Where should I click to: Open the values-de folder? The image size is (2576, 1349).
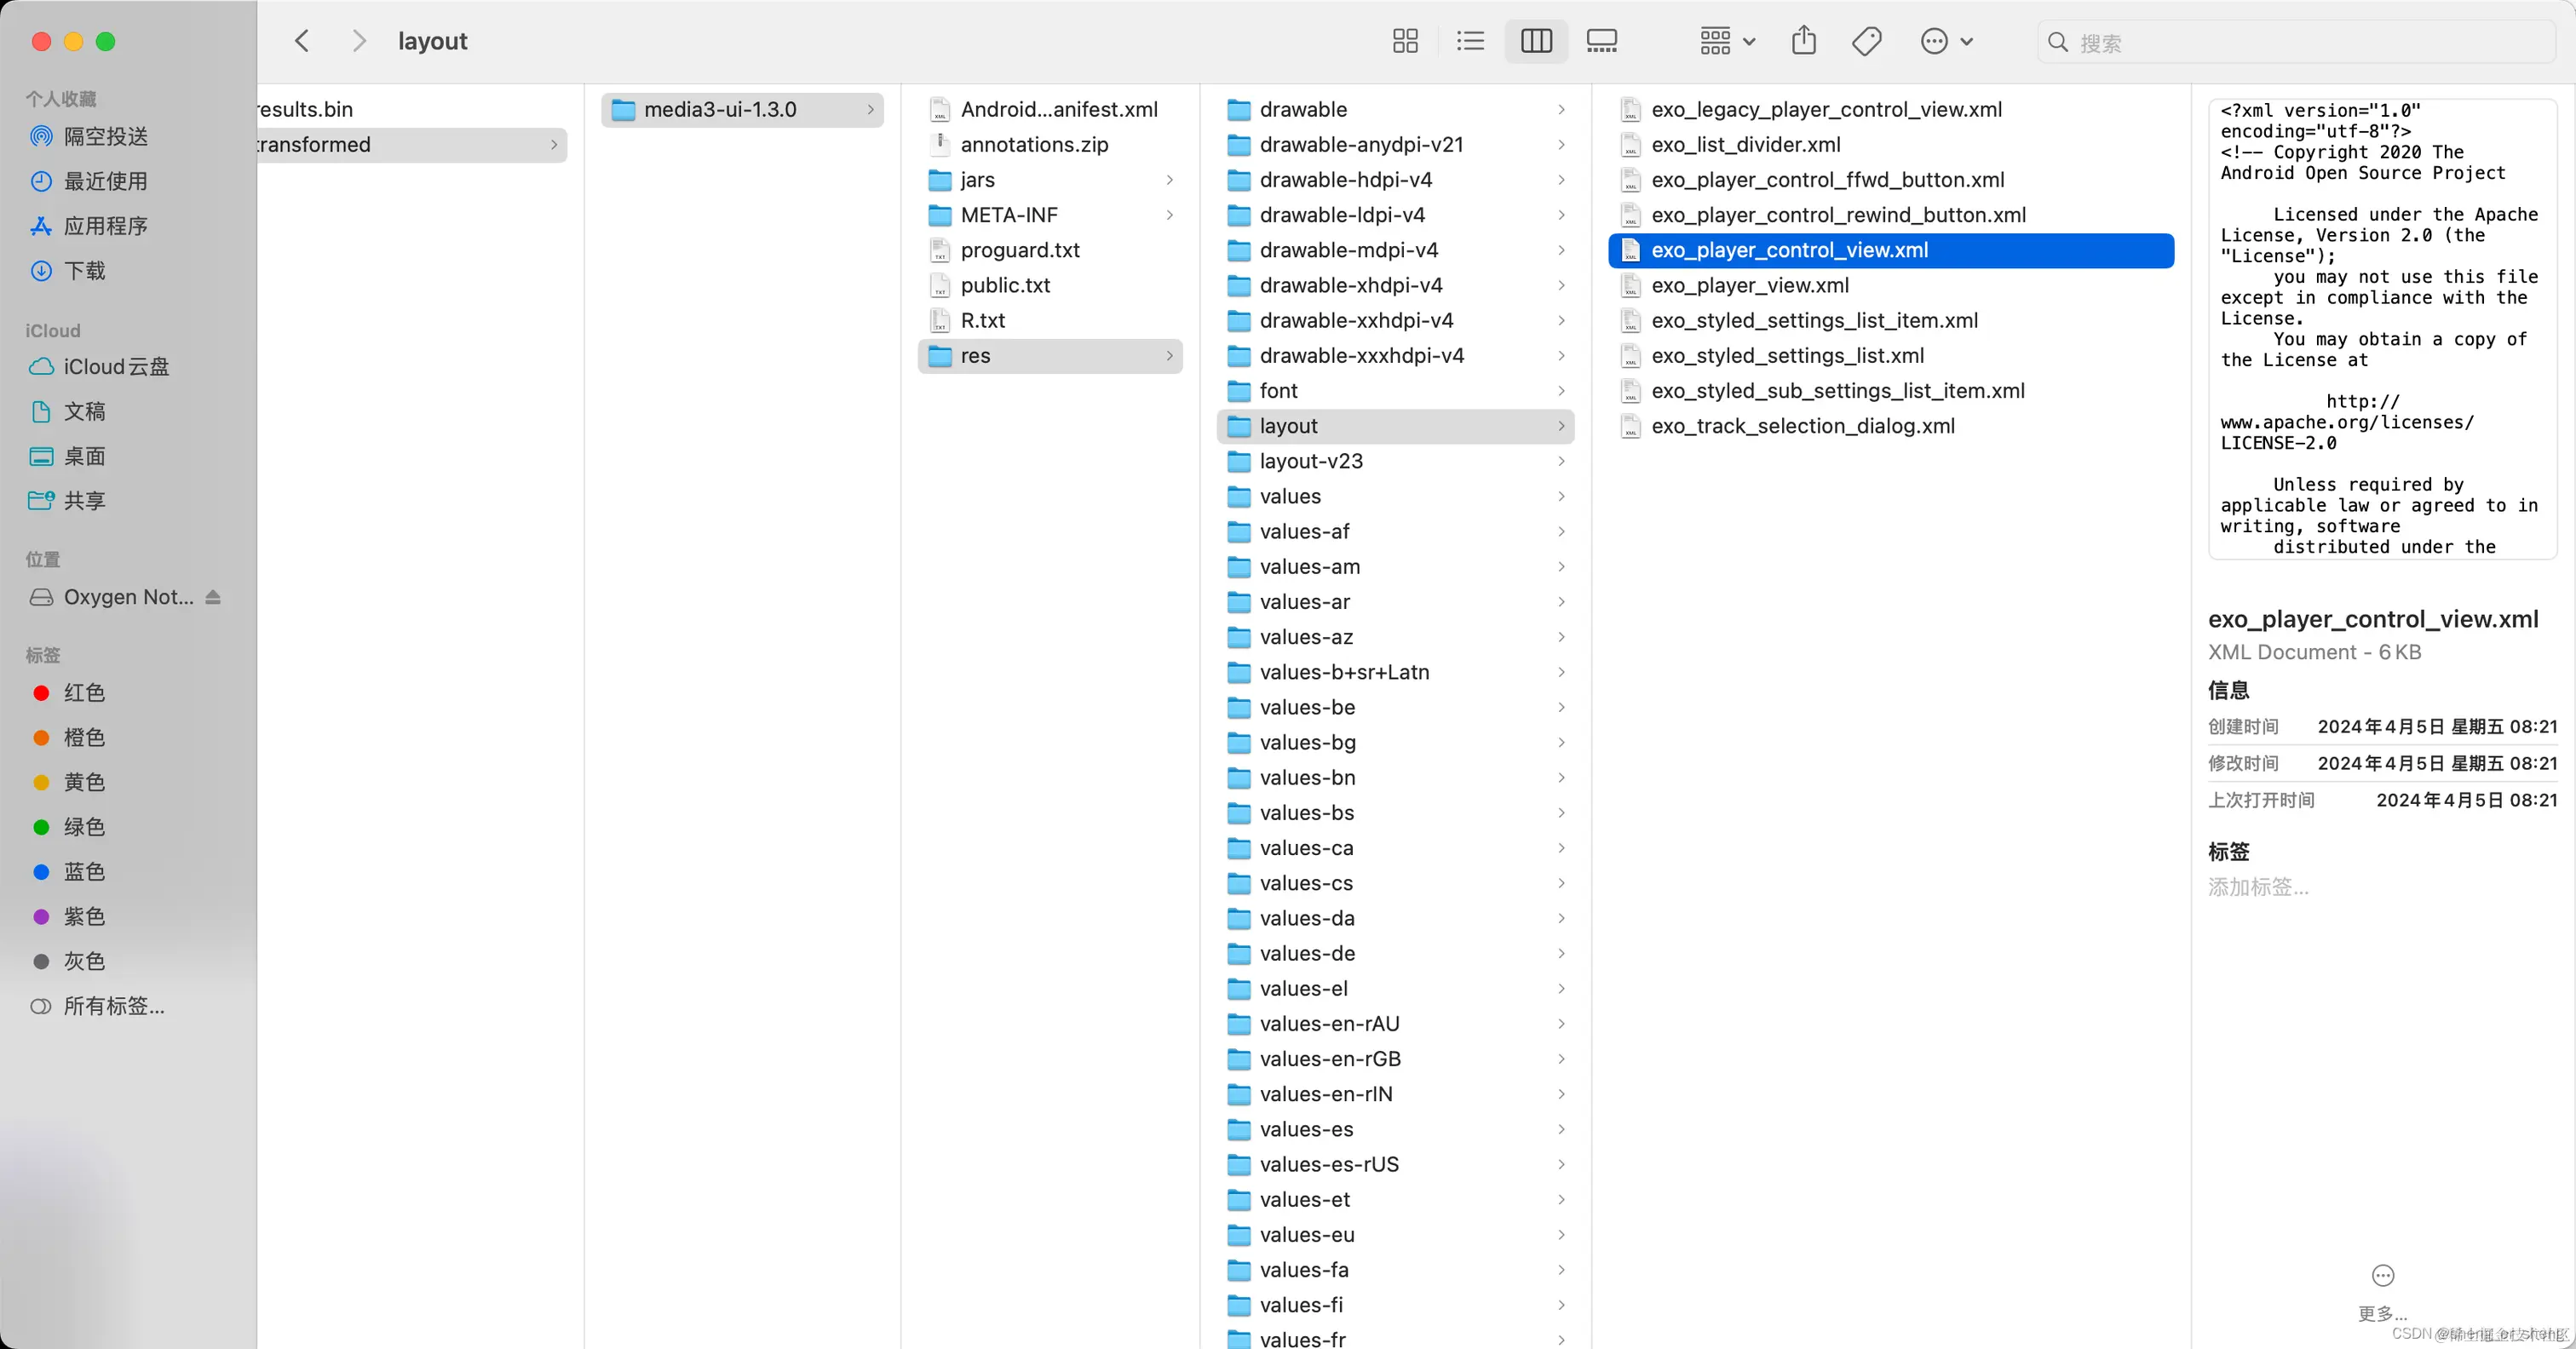(x=1307, y=953)
